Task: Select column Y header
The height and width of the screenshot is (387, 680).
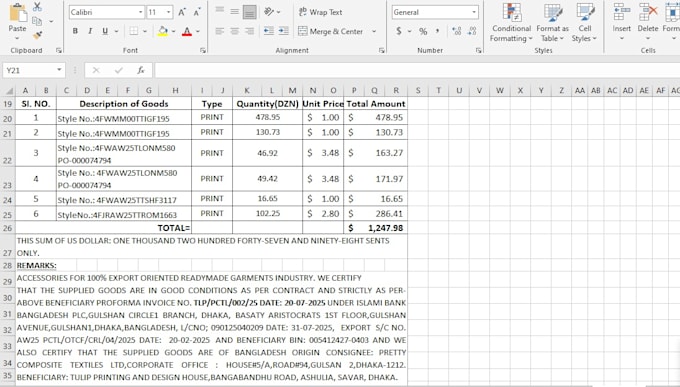Action: (x=541, y=91)
